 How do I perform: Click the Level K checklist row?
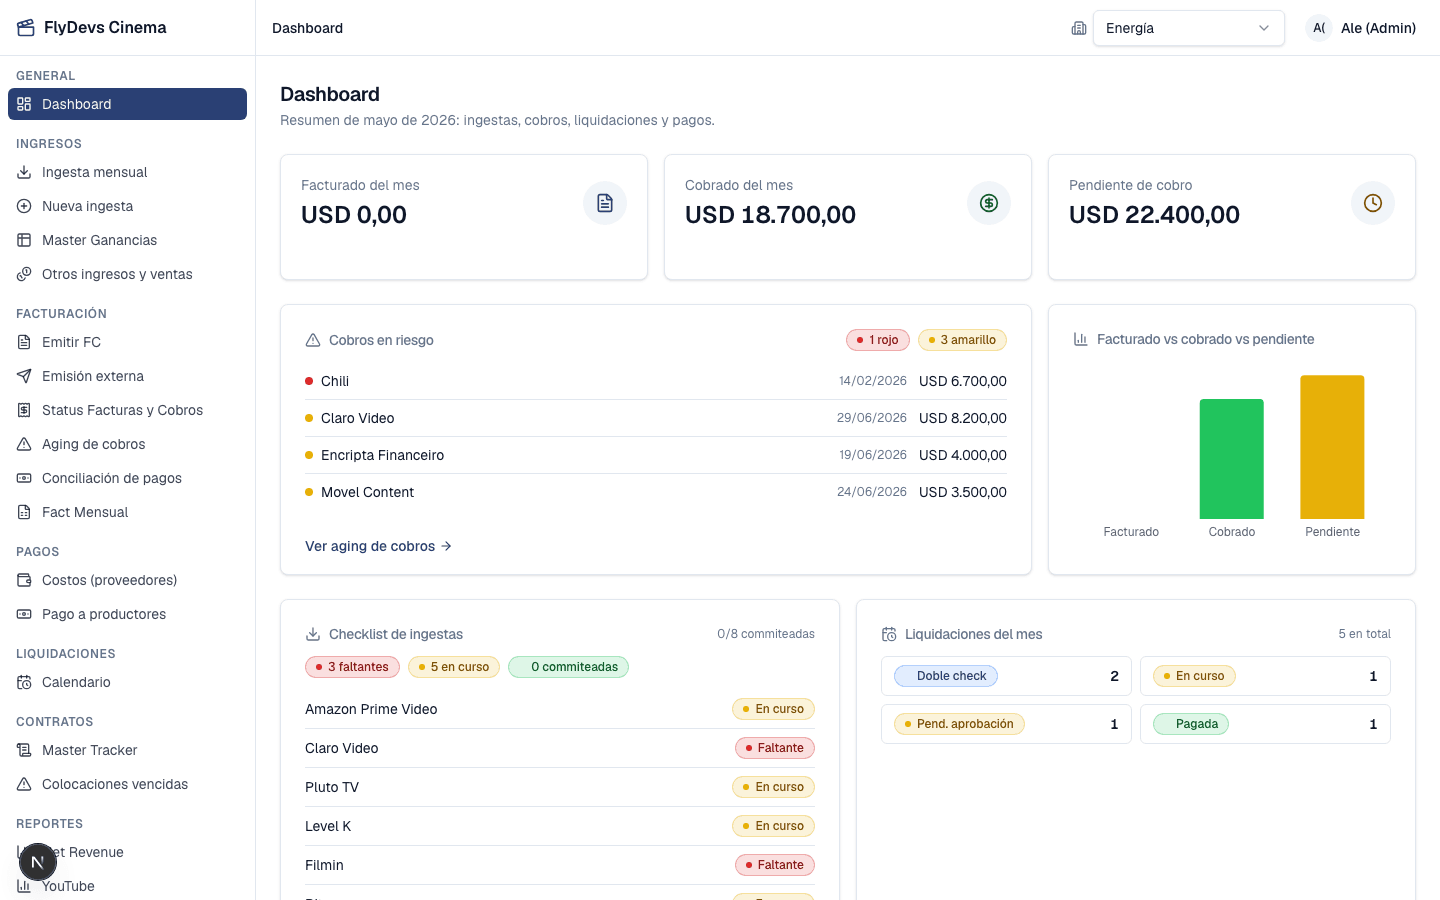pyautogui.click(x=560, y=826)
